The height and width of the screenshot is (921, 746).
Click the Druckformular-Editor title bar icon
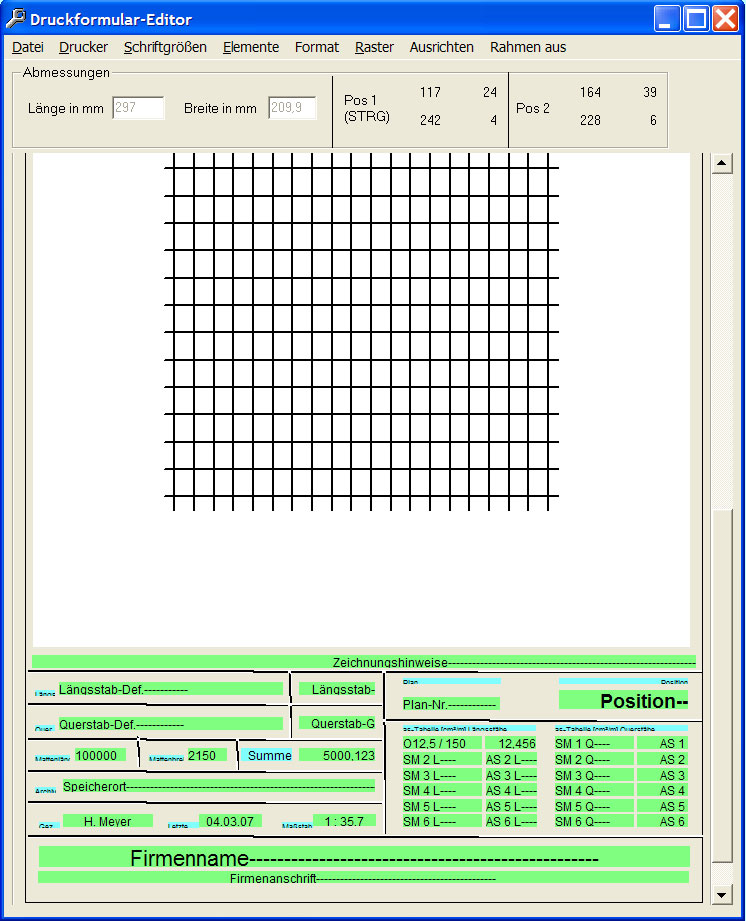(16, 18)
